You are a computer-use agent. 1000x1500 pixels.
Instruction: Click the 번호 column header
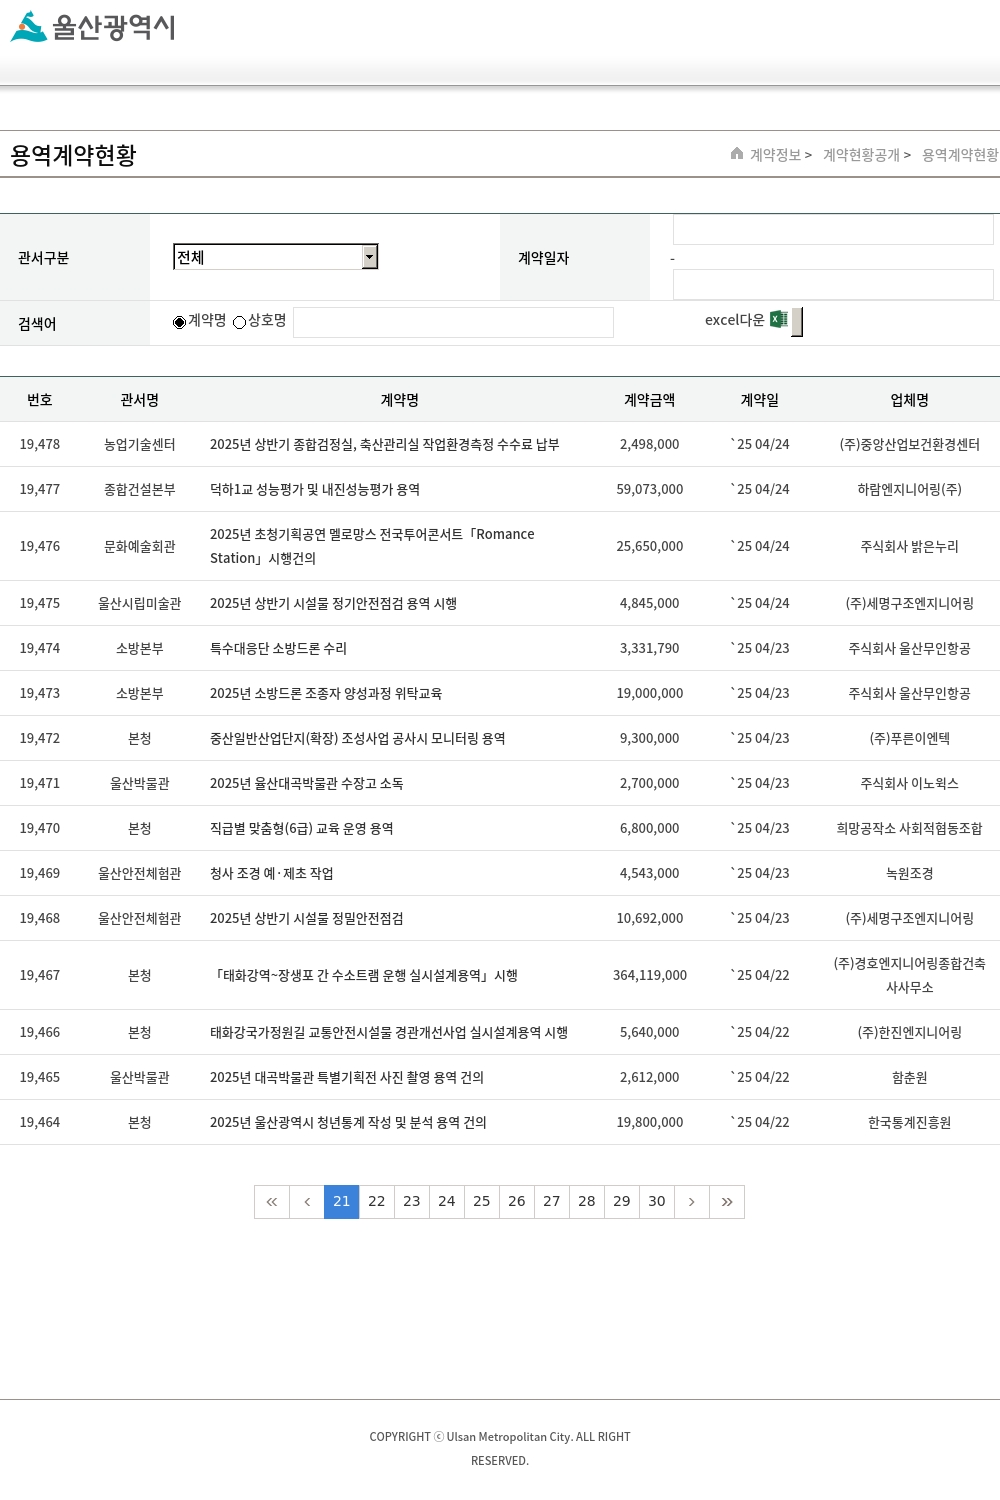pos(40,400)
